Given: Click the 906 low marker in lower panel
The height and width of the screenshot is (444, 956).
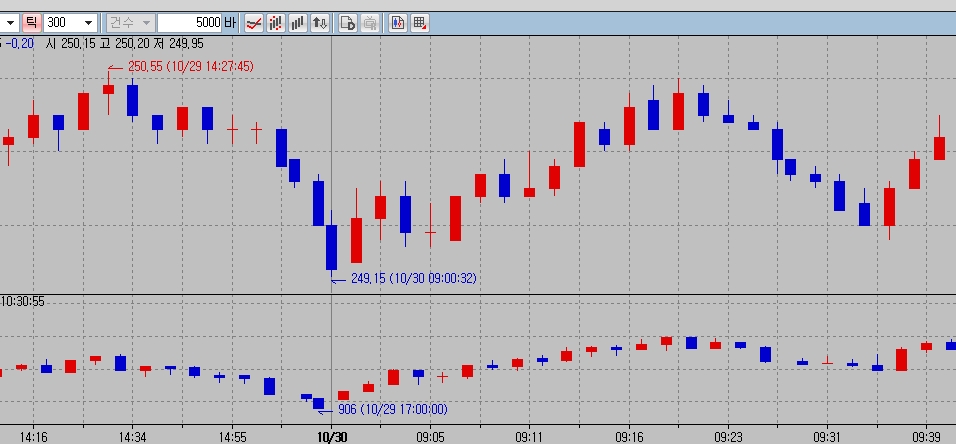Looking at the screenshot, I should [392, 409].
